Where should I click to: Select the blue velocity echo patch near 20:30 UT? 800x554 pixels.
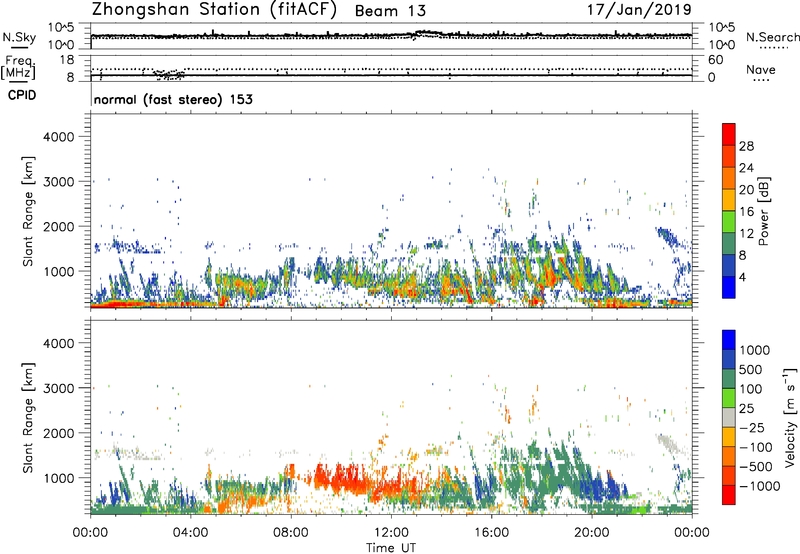point(605,486)
